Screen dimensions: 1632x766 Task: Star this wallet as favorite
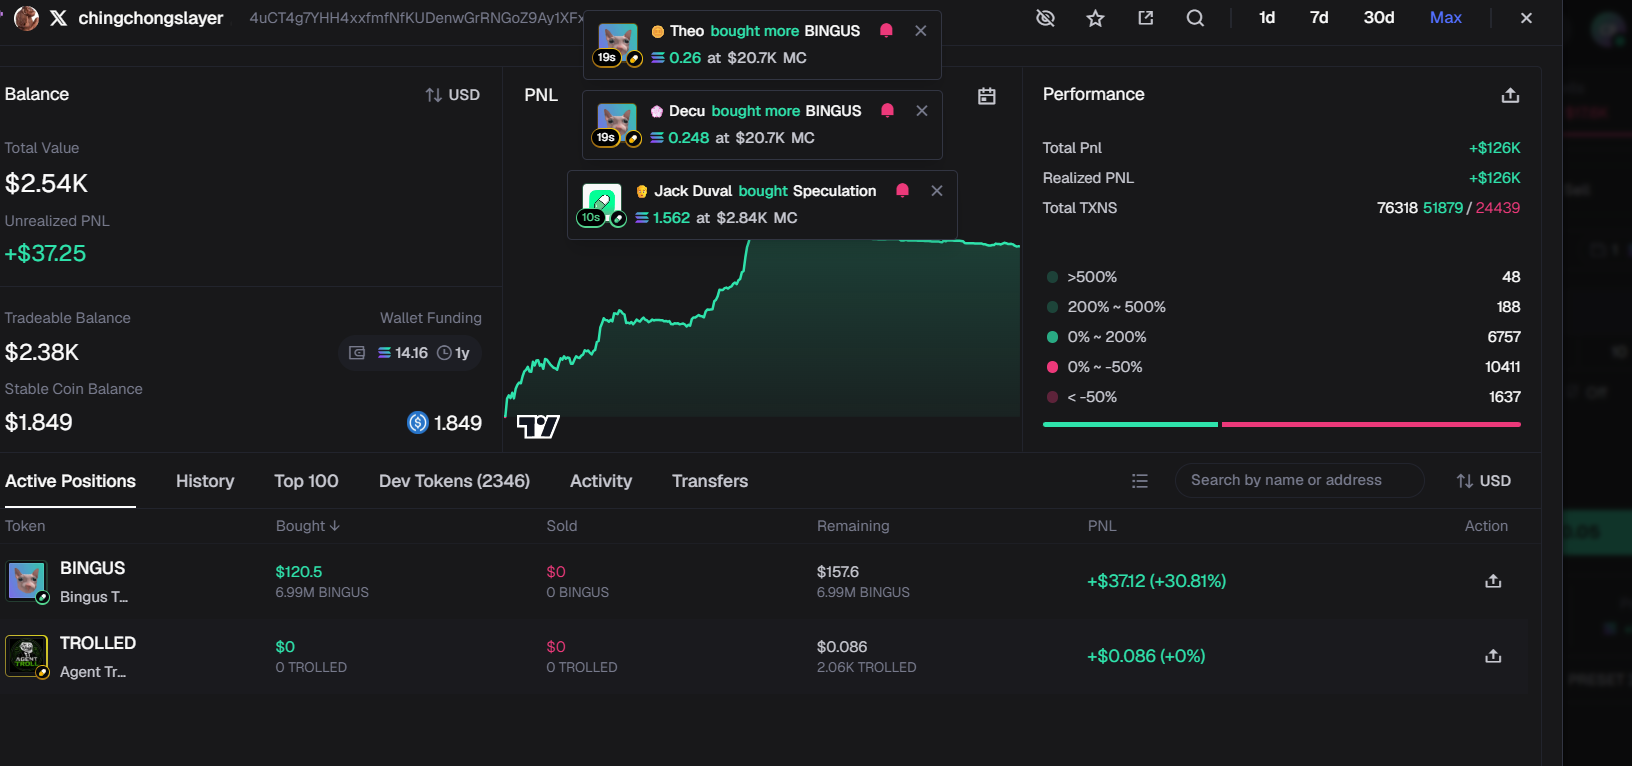1095,18
